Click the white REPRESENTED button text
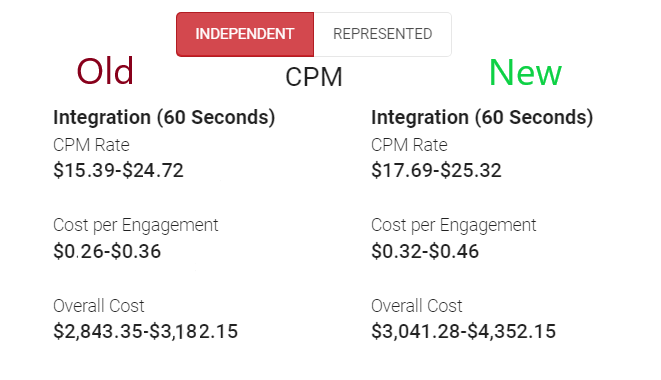The width and height of the screenshot is (661, 380). click(383, 34)
